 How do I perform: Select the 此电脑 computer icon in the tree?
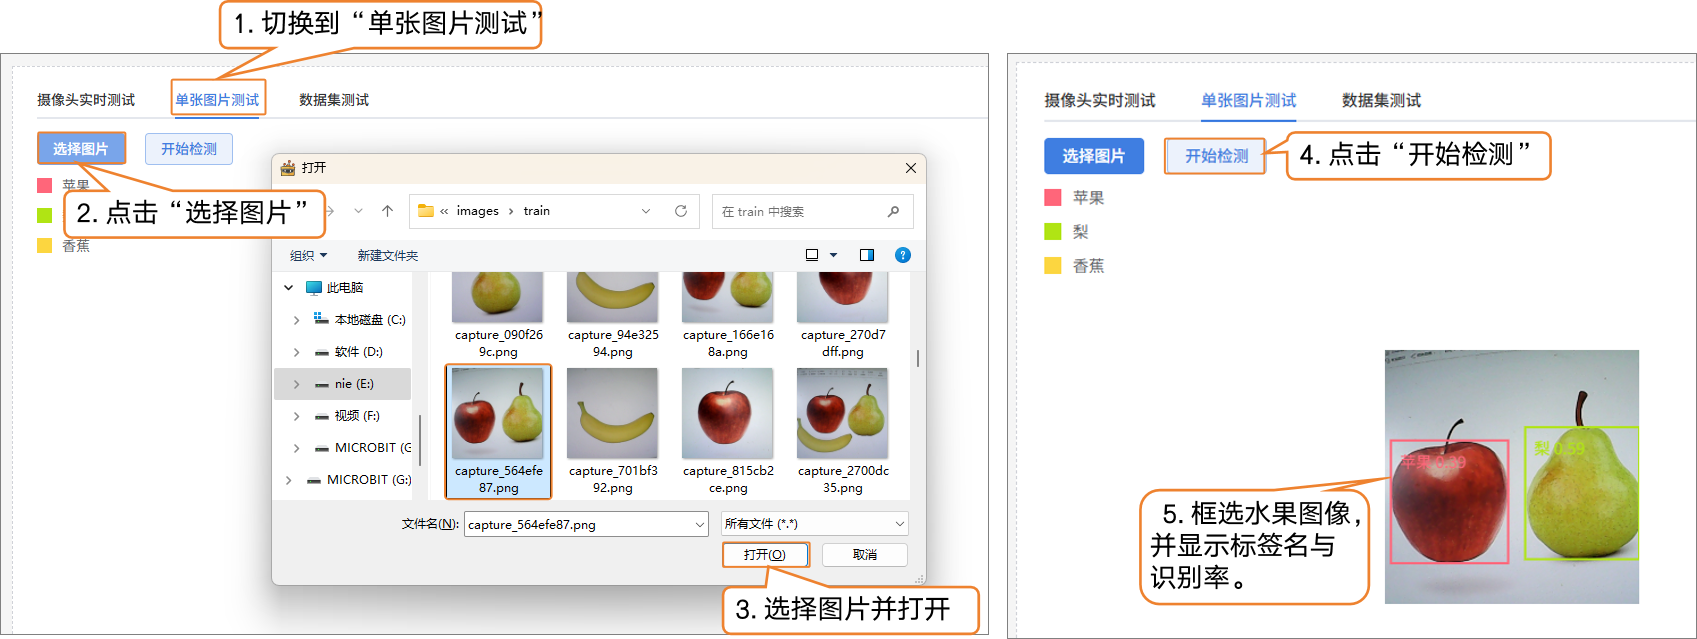pyautogui.click(x=314, y=288)
